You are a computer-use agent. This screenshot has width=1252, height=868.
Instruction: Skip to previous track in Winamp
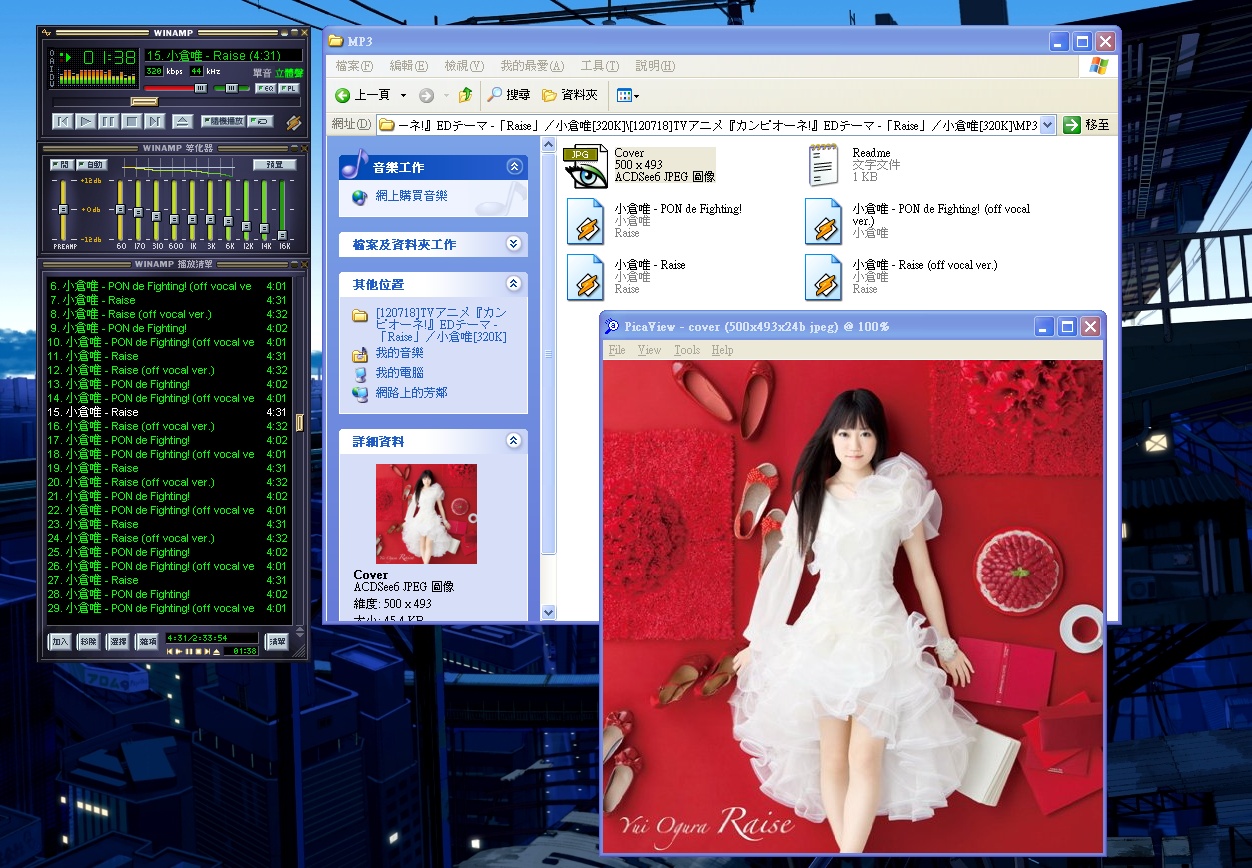pos(62,121)
